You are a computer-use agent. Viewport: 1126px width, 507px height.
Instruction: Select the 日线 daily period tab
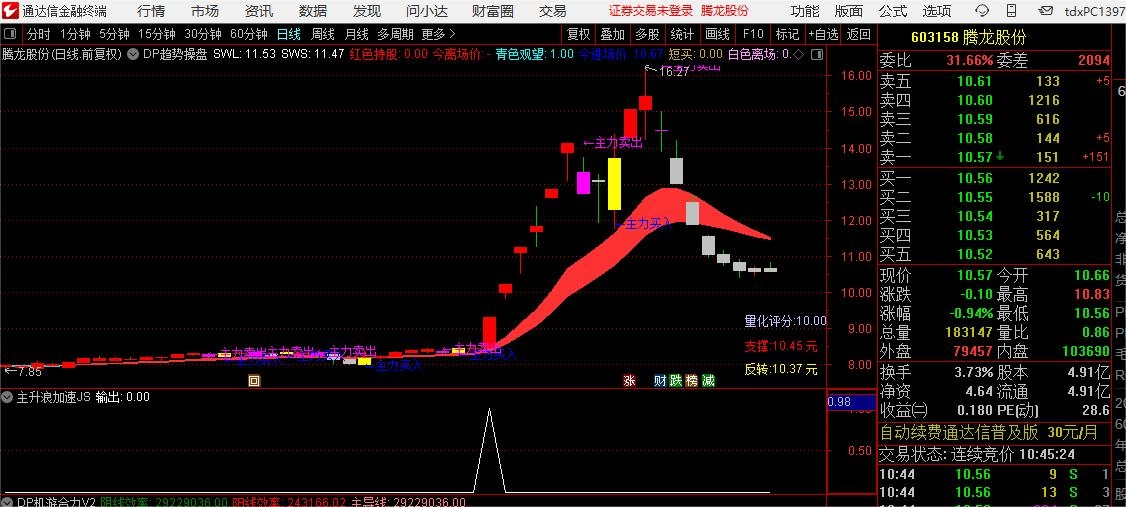click(x=289, y=34)
